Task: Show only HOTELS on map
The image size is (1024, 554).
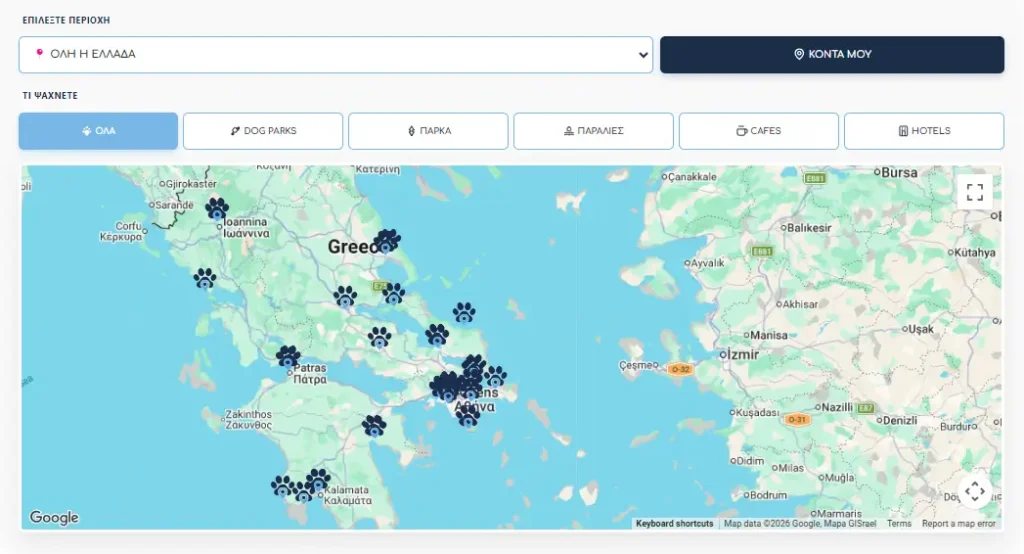Action: click(x=924, y=131)
